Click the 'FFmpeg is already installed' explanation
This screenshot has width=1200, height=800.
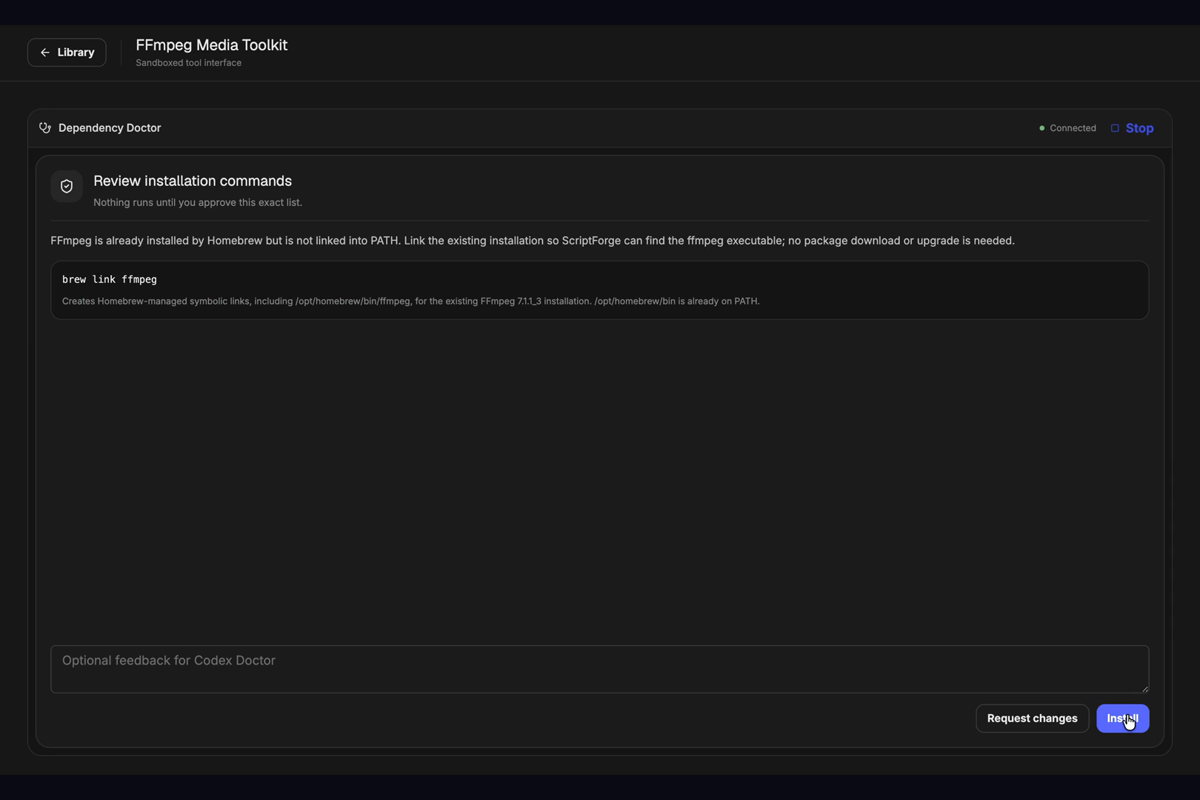click(533, 241)
